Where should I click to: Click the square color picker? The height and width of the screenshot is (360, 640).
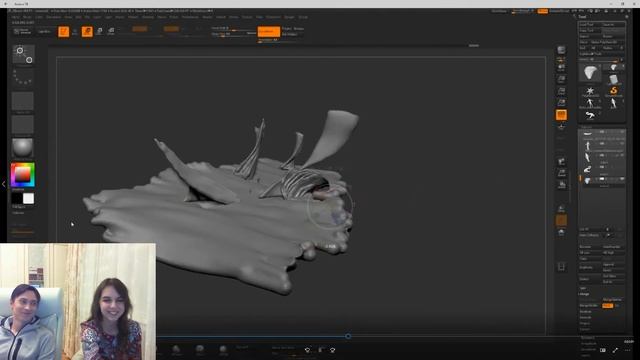point(23,175)
